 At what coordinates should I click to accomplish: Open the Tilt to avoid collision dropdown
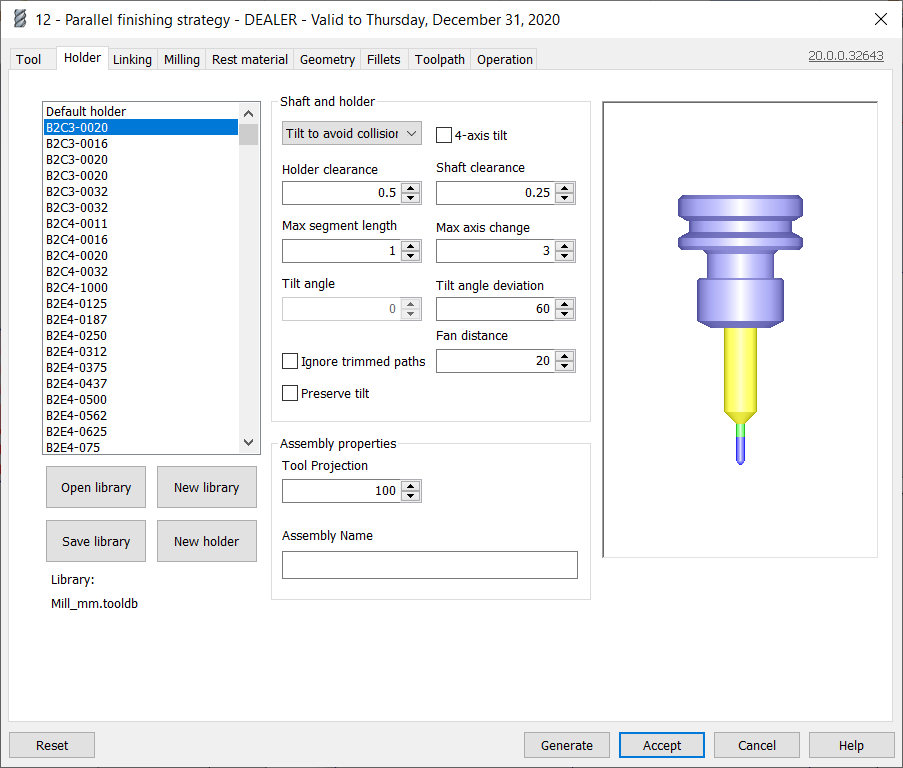(351, 133)
